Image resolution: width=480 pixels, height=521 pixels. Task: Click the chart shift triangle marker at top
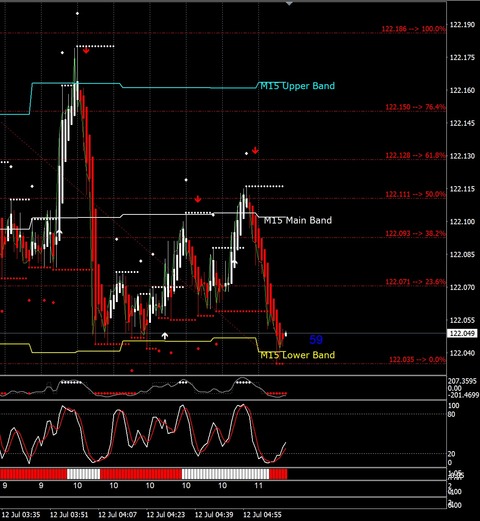[x=289, y=3]
